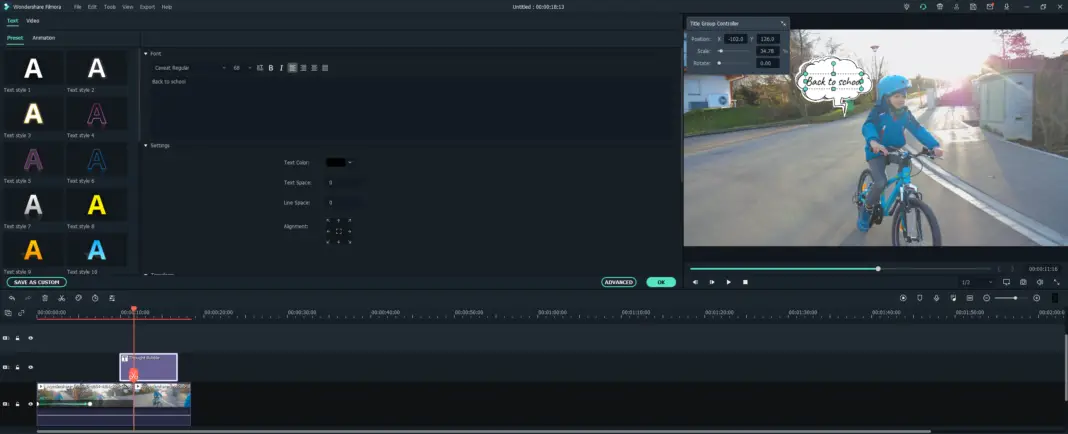Viewport: 1068px width, 434px height.
Task: Click the preview playback progress slider
Action: [x=839, y=268]
